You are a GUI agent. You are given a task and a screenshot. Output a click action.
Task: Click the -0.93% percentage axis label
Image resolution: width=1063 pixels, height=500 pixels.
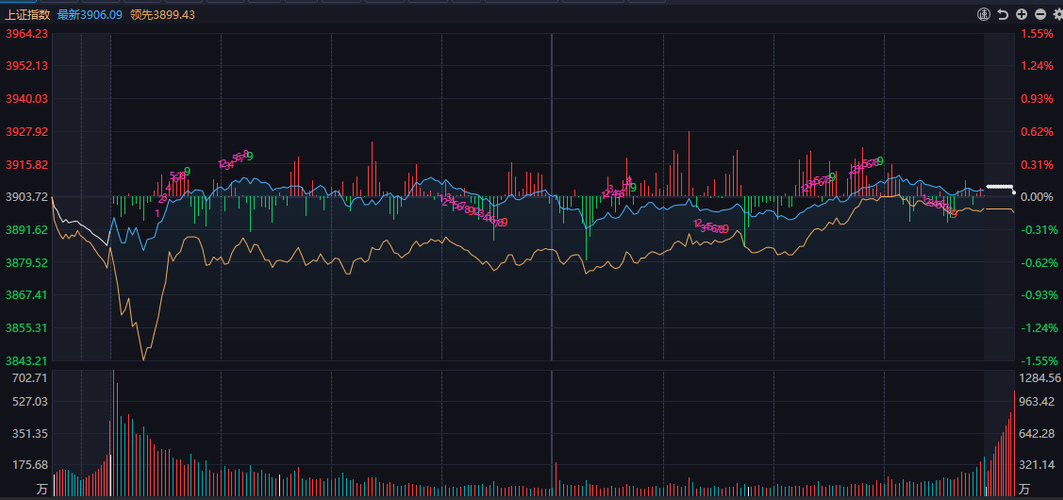(1037, 295)
